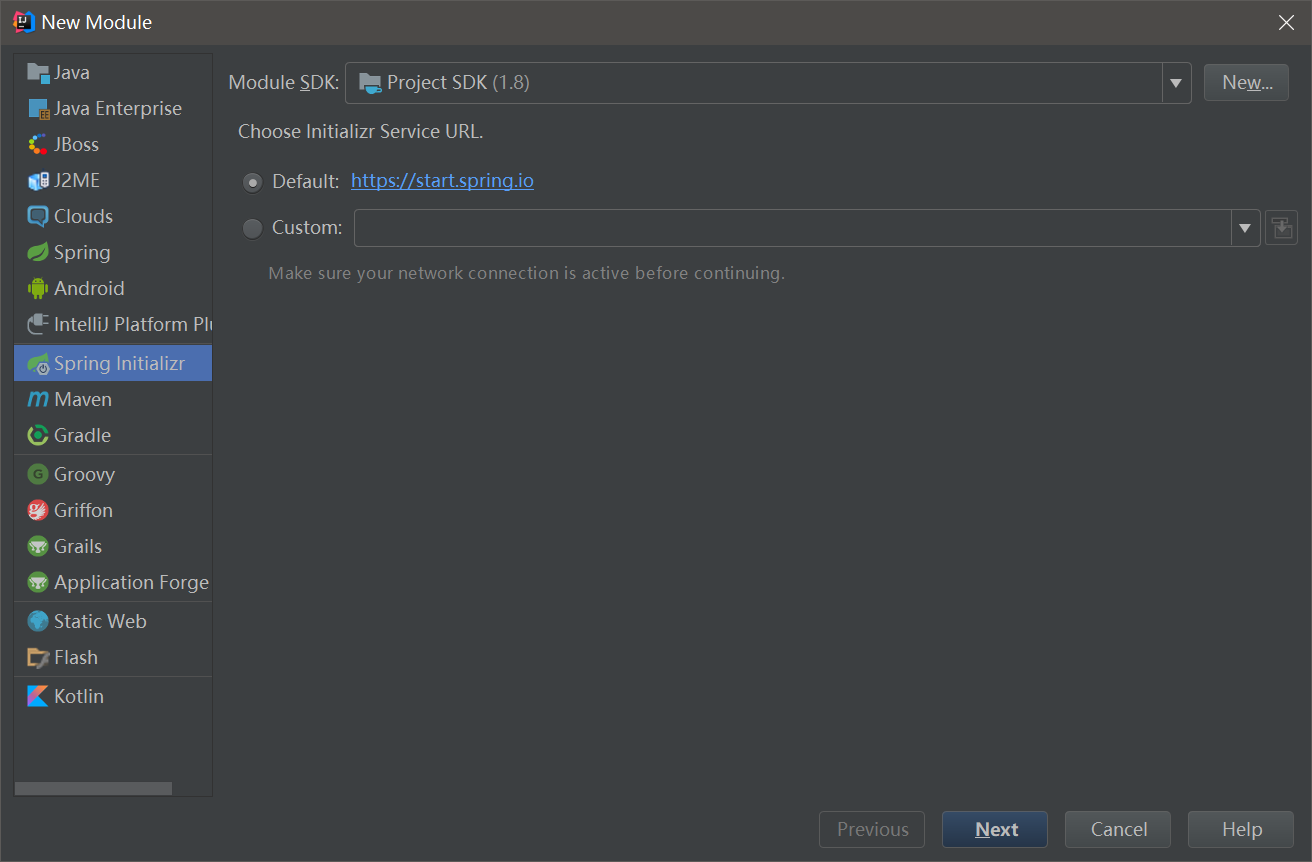This screenshot has width=1312, height=862.
Task: Choose the Flash folder icon
Action: (38, 658)
